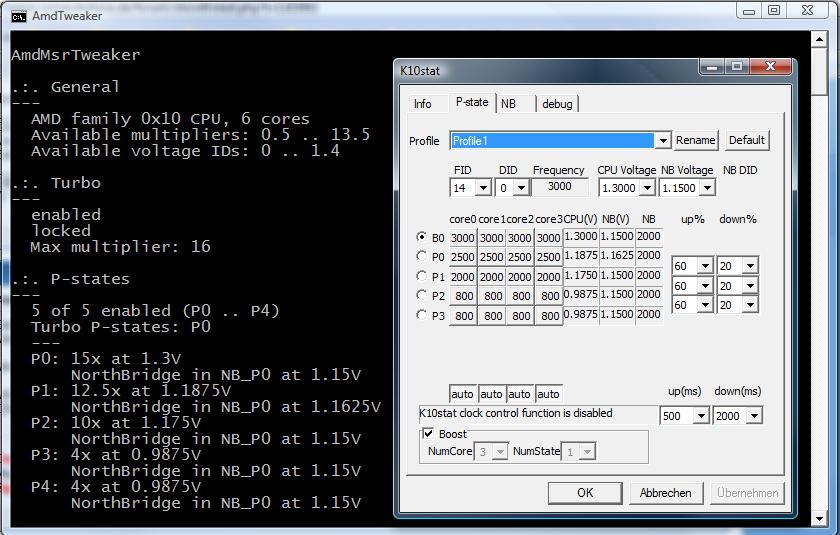Open the down(ms) dropdown showing 2000
840x535 pixels.
(754, 416)
